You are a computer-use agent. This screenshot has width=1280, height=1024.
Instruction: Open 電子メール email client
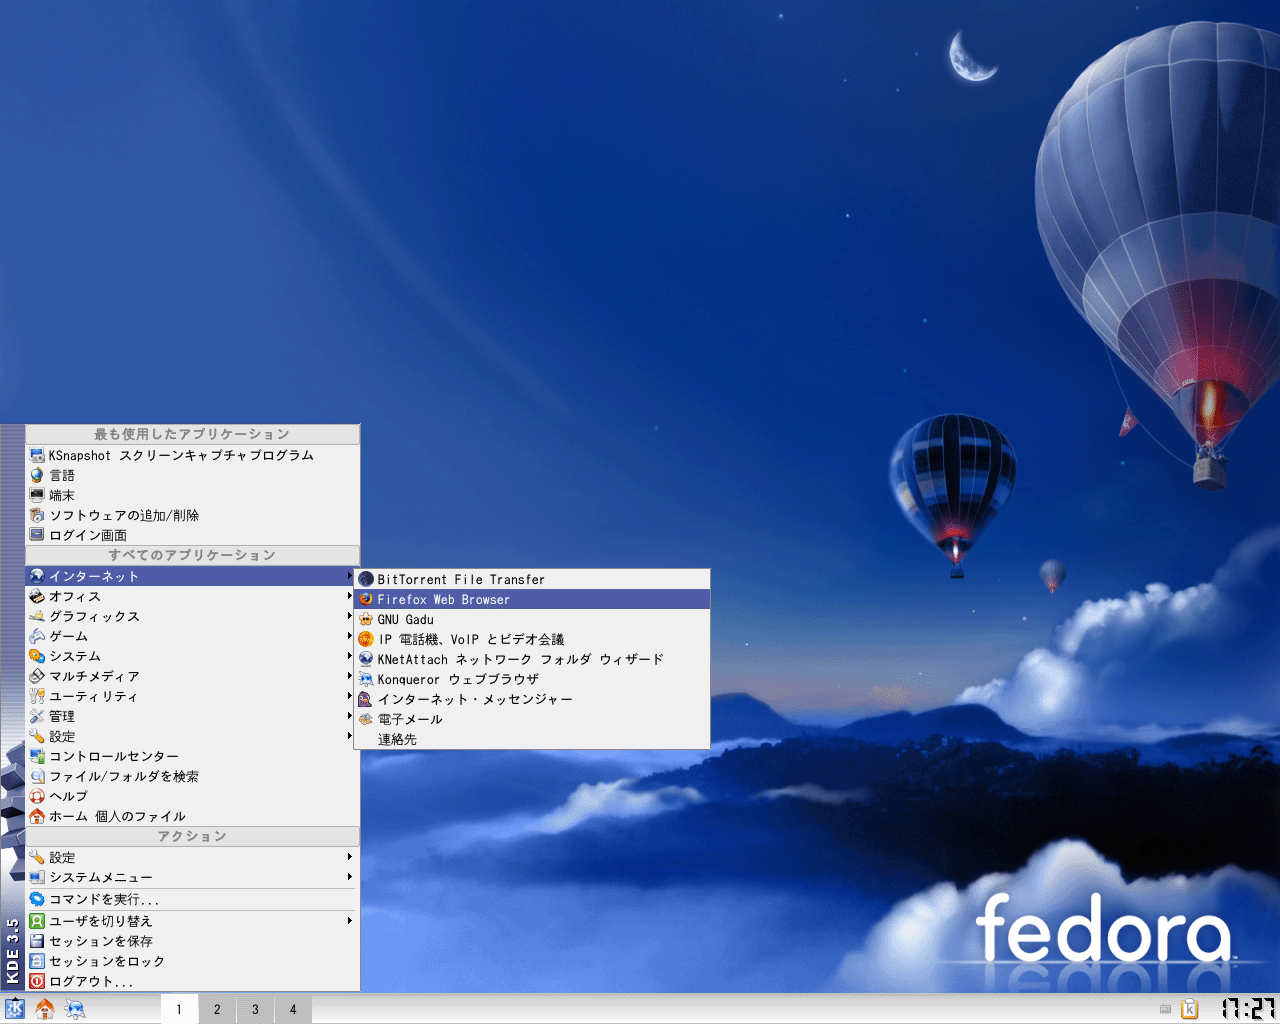click(x=532, y=719)
